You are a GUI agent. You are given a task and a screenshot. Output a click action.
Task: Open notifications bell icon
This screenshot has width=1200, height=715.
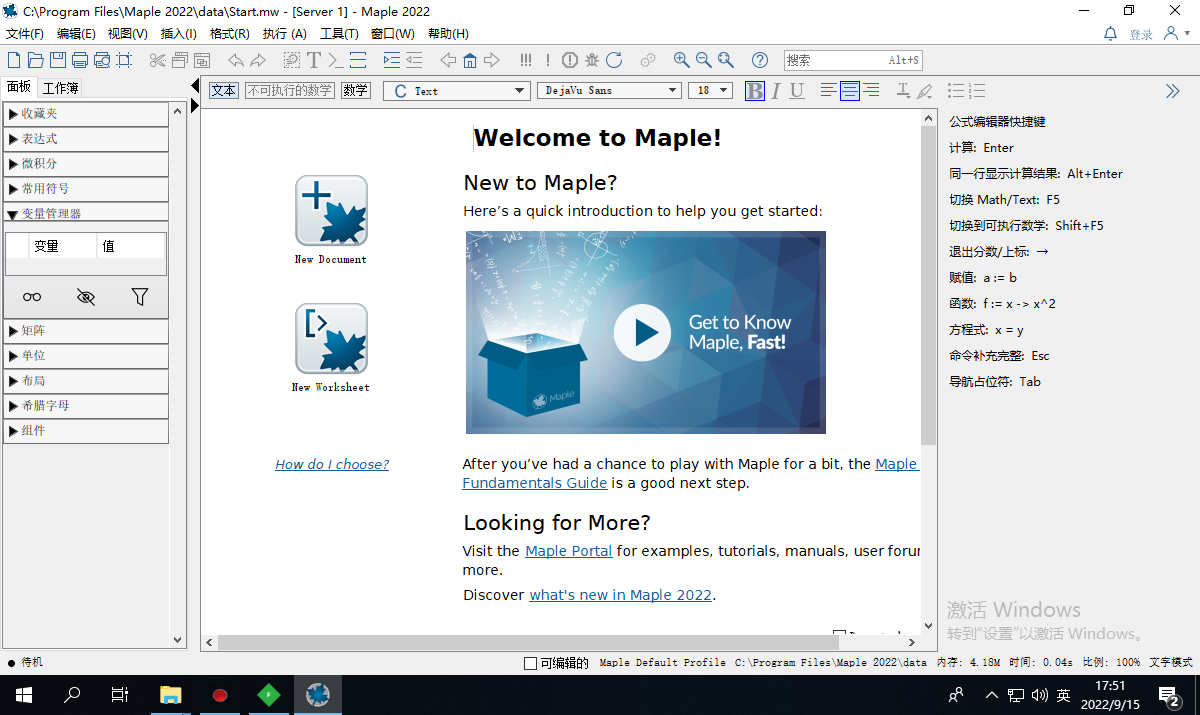(1110, 34)
